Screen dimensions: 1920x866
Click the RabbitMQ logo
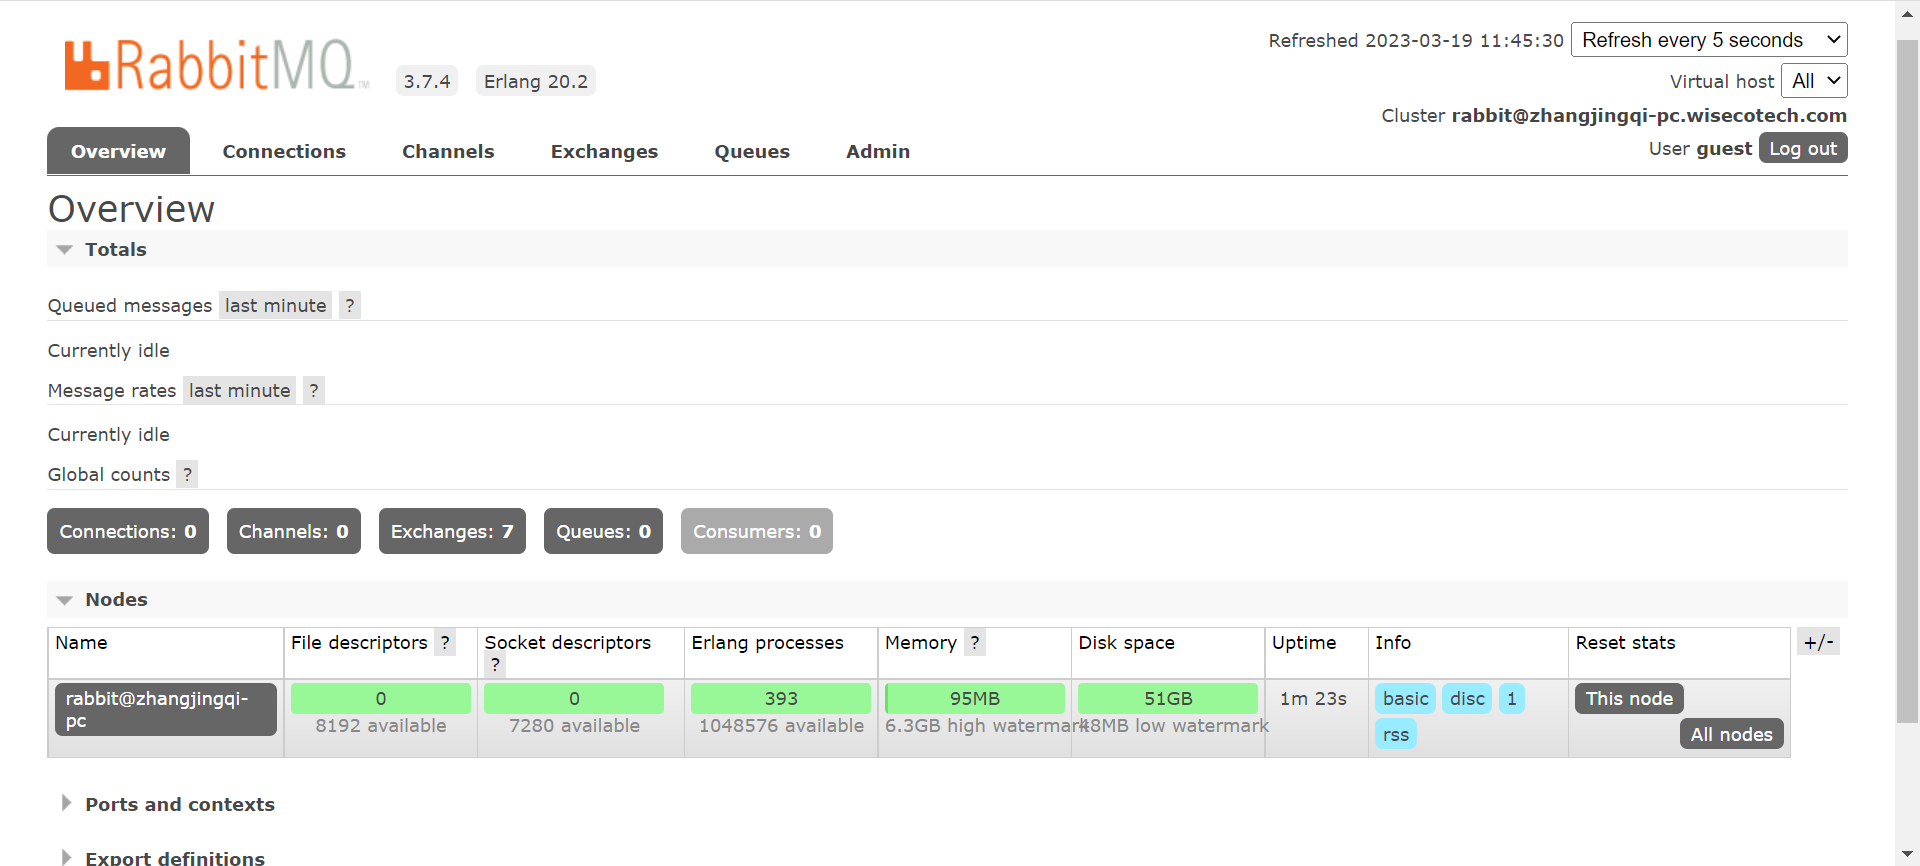tap(215, 66)
